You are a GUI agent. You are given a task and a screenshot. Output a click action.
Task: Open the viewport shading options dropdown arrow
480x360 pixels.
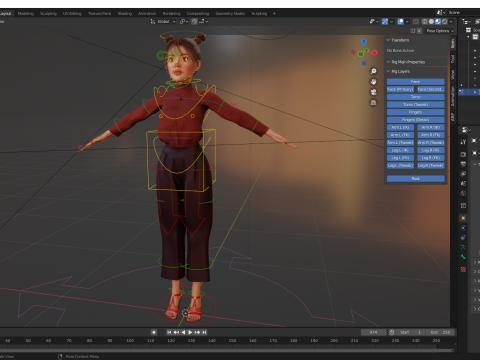click(451, 22)
